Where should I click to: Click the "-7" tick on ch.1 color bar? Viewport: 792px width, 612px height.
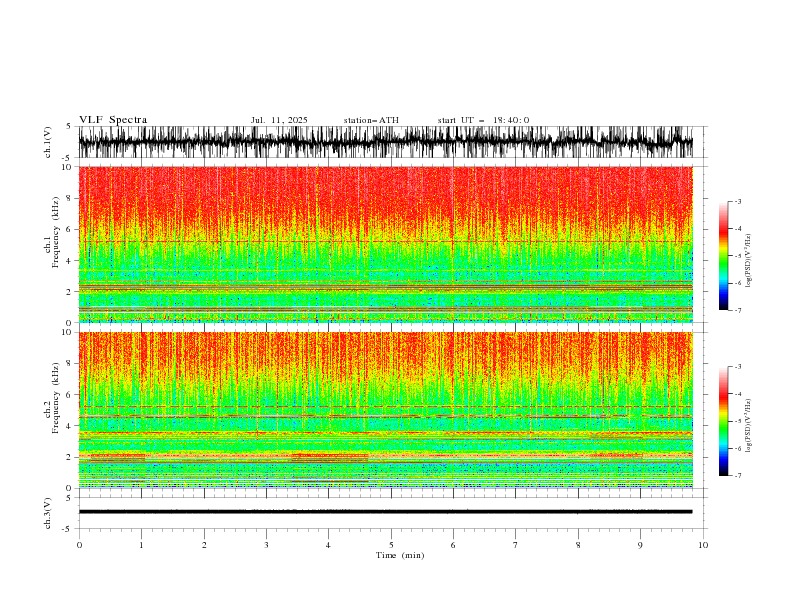coord(738,310)
